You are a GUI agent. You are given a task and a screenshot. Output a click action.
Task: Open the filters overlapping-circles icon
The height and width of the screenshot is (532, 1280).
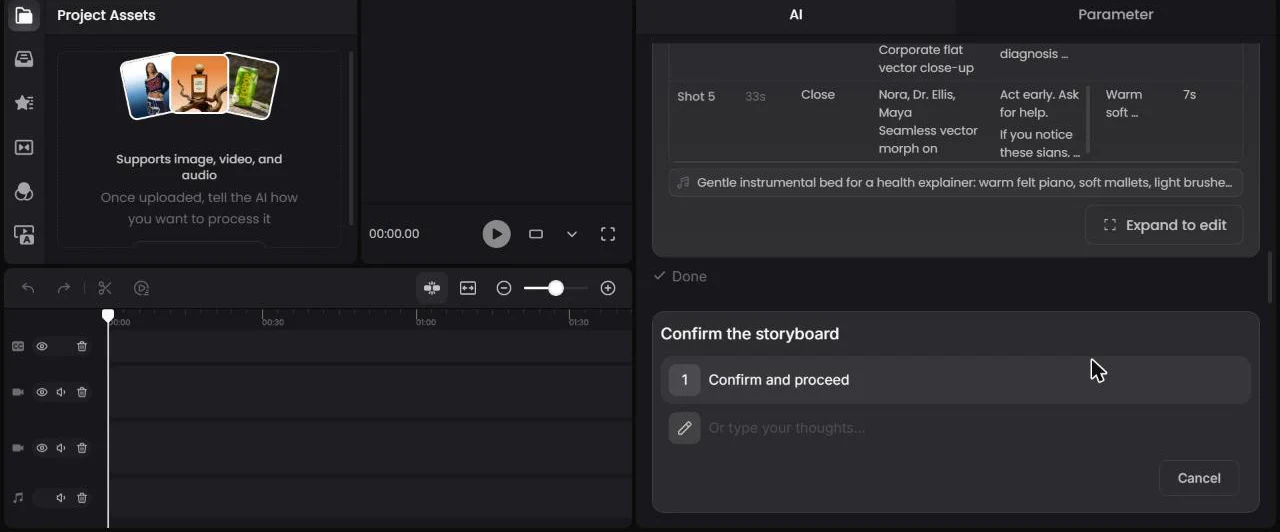tap(24, 192)
